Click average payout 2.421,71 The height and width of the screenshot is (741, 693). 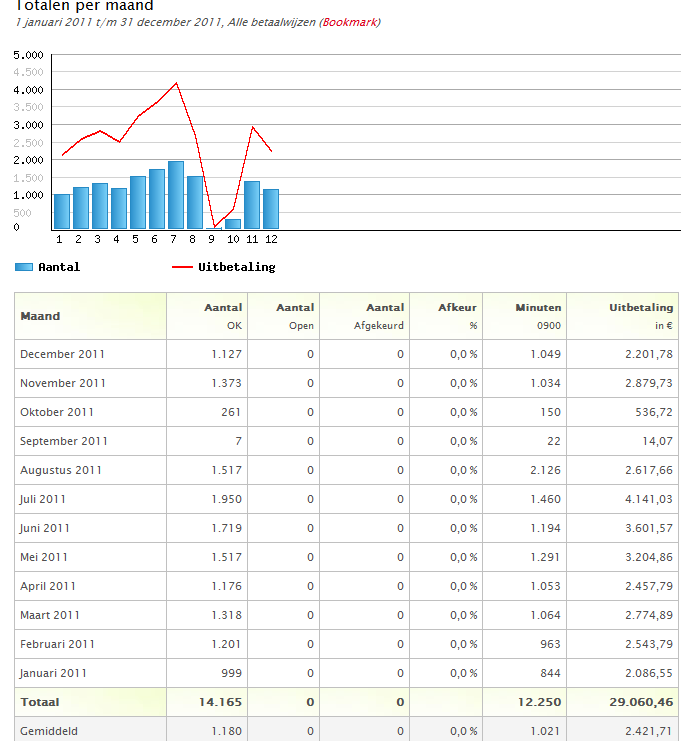tap(649, 731)
